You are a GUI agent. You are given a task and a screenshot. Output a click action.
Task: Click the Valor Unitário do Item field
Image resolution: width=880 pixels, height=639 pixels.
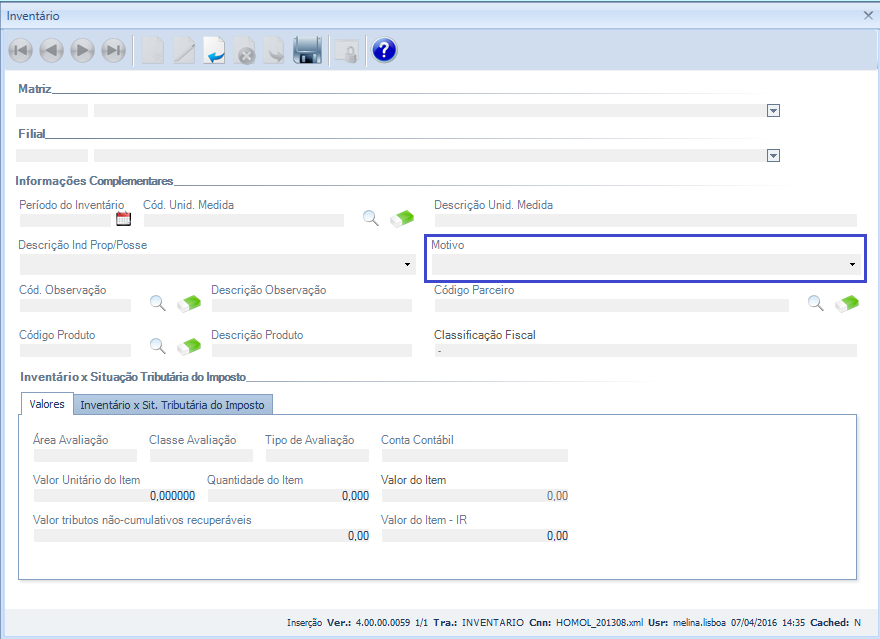[x=114, y=495]
